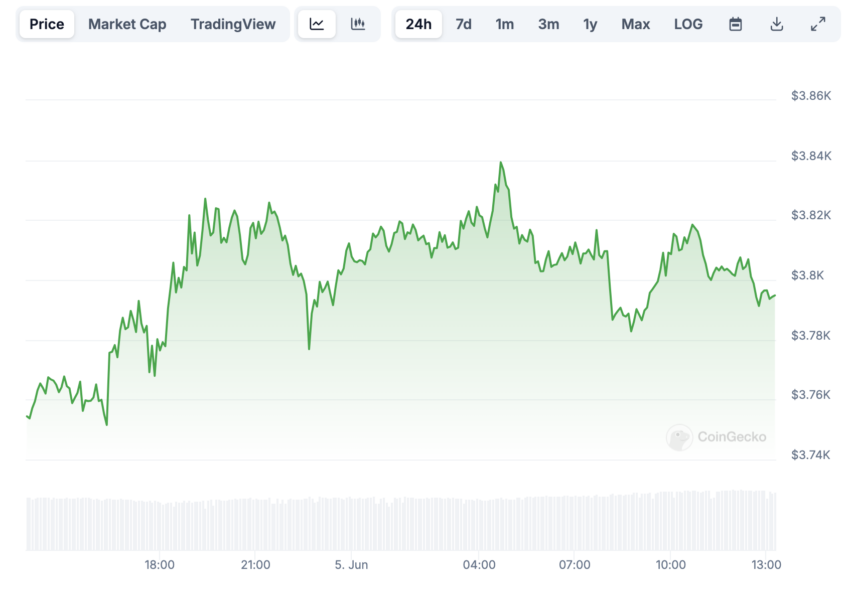The height and width of the screenshot is (591, 850).
Task: Choose the 1y time range
Action: [x=591, y=24]
